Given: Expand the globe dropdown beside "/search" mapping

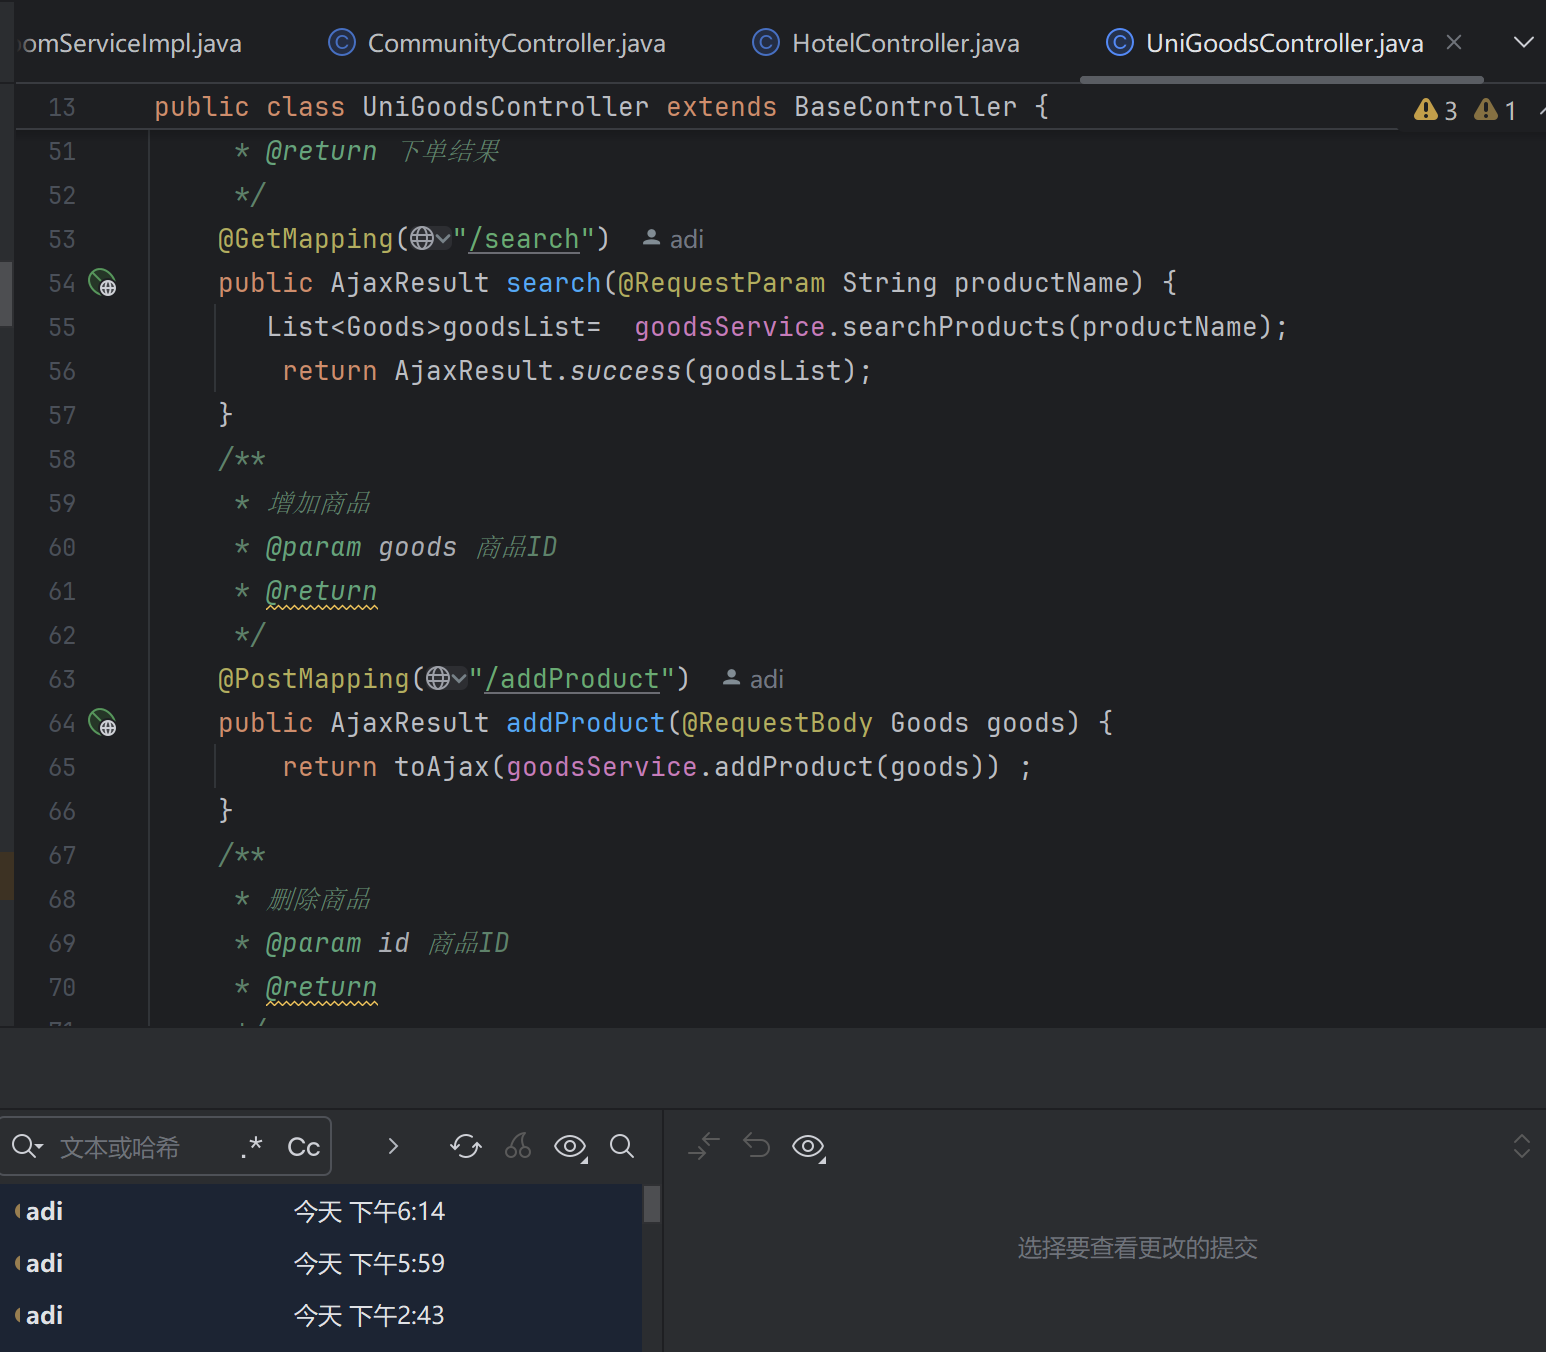Looking at the screenshot, I should click(x=431, y=239).
